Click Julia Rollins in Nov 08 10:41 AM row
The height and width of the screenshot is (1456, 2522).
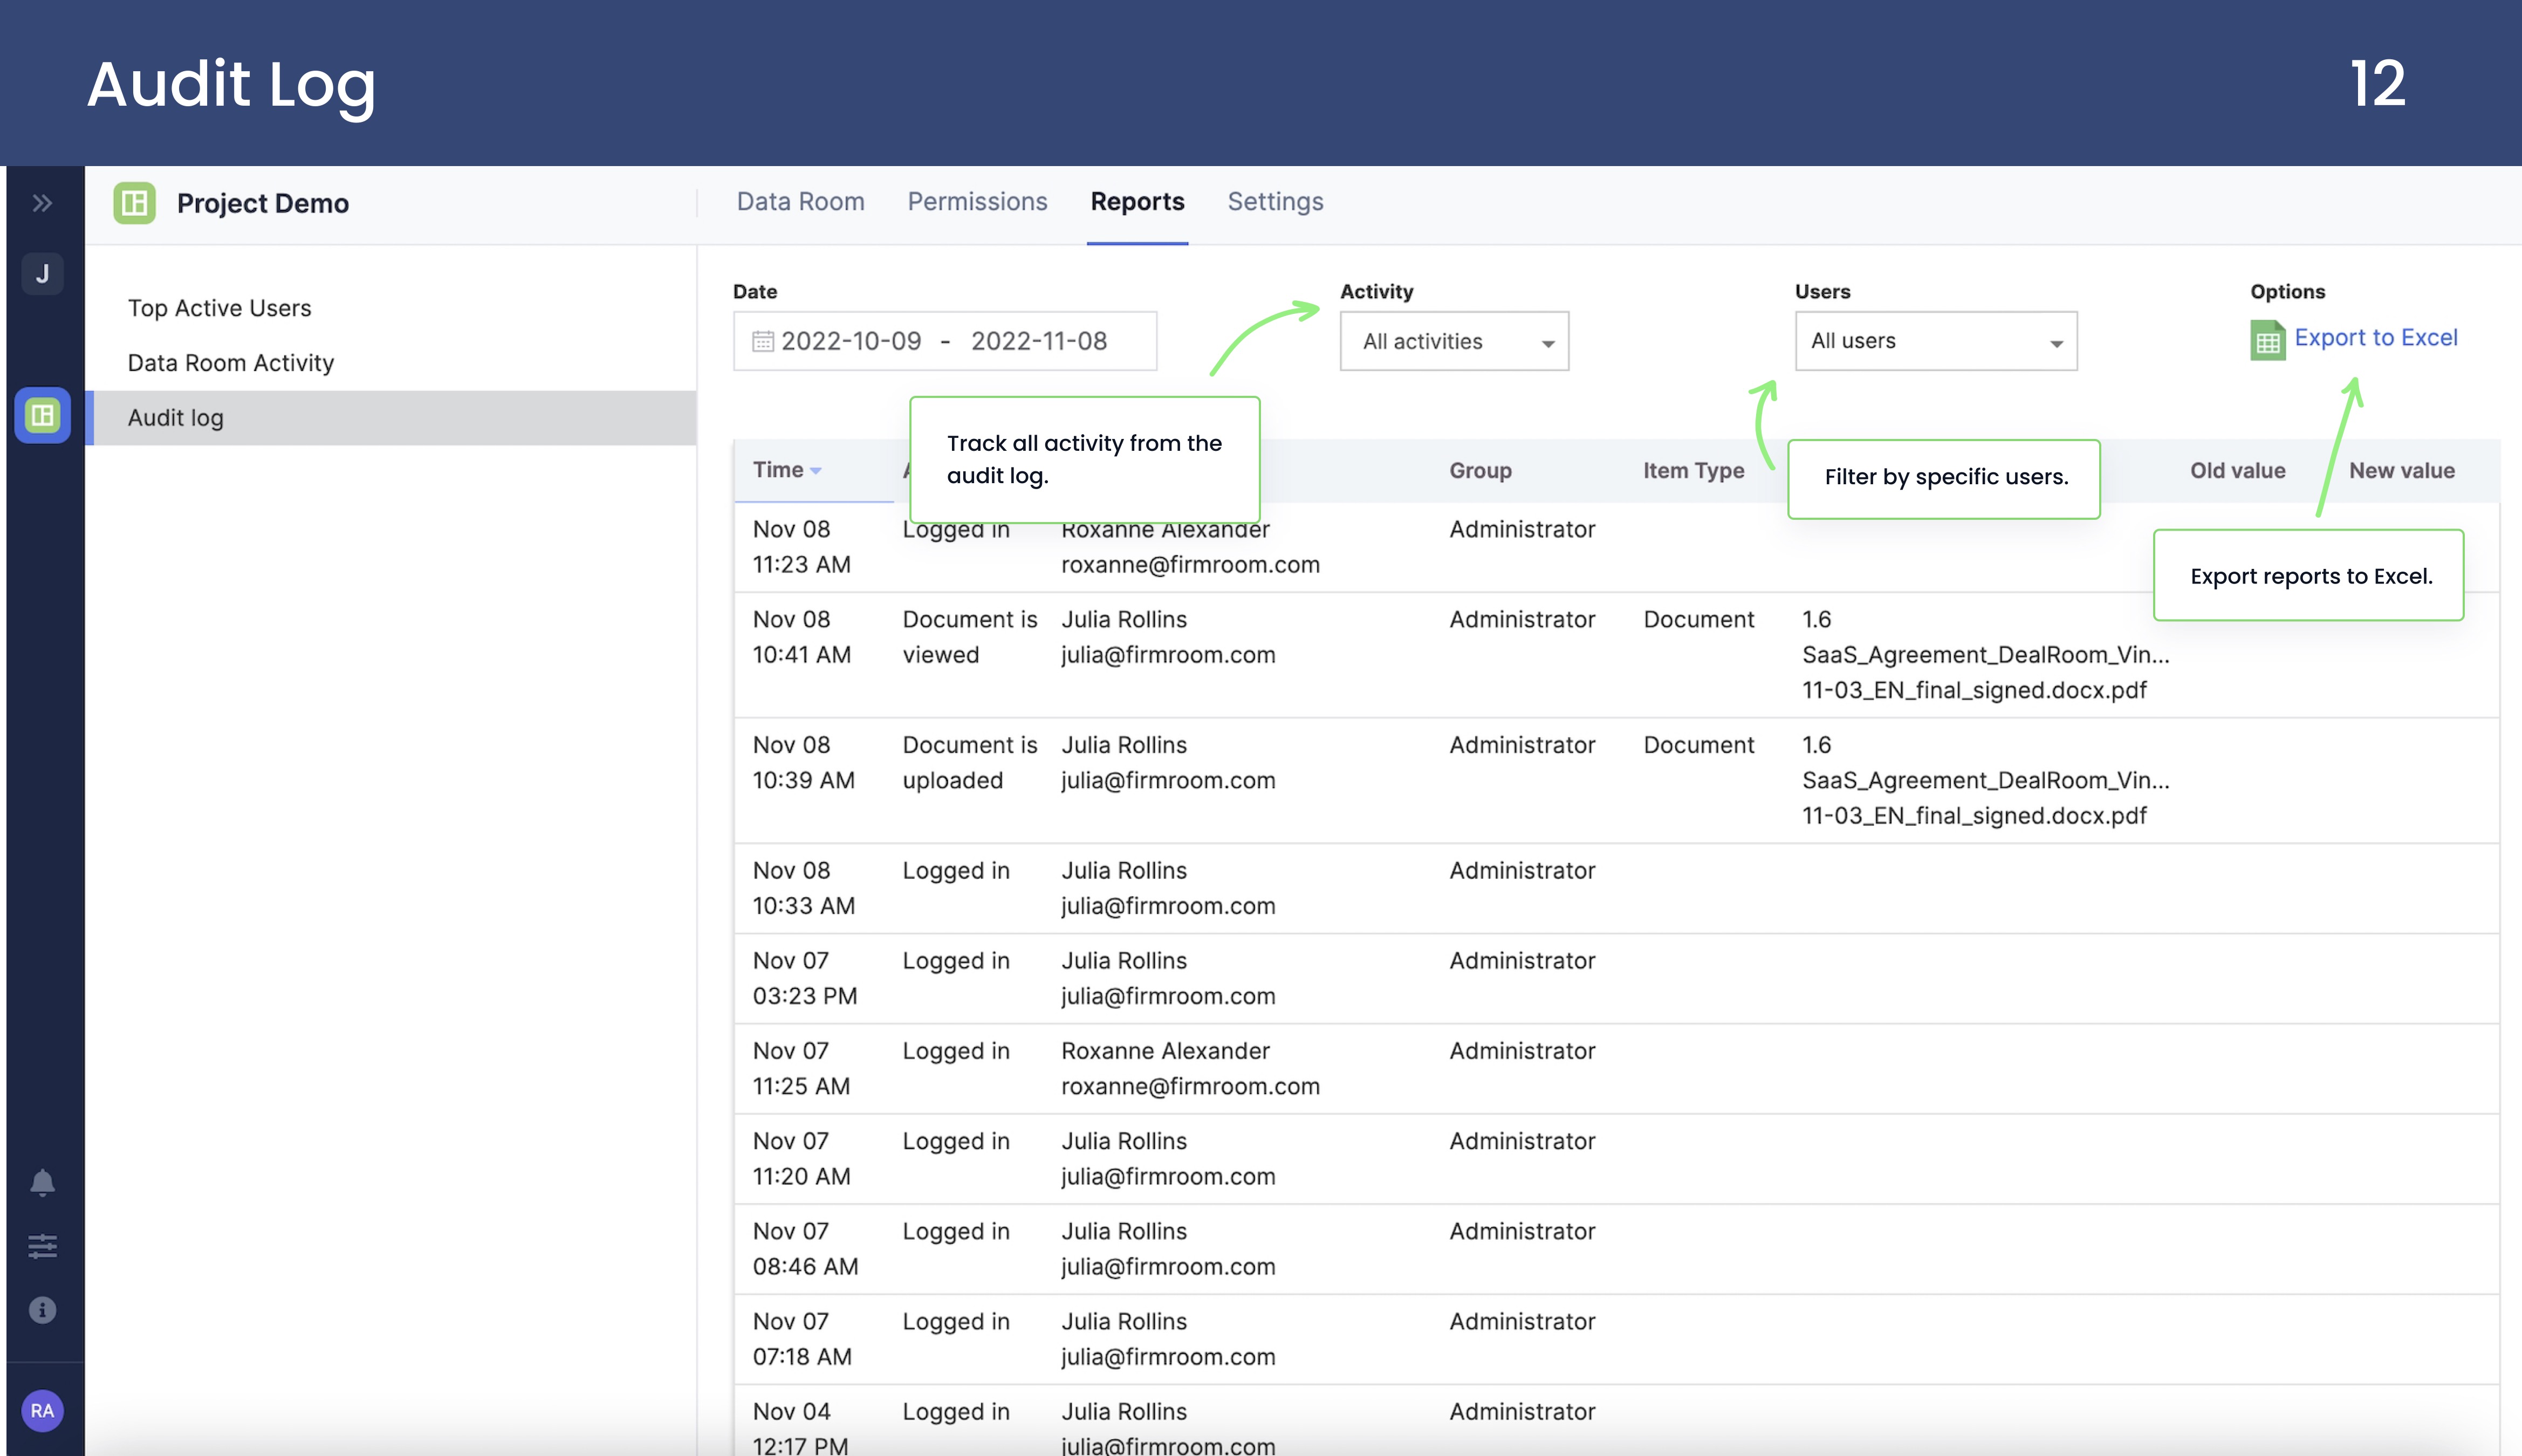pos(1124,620)
